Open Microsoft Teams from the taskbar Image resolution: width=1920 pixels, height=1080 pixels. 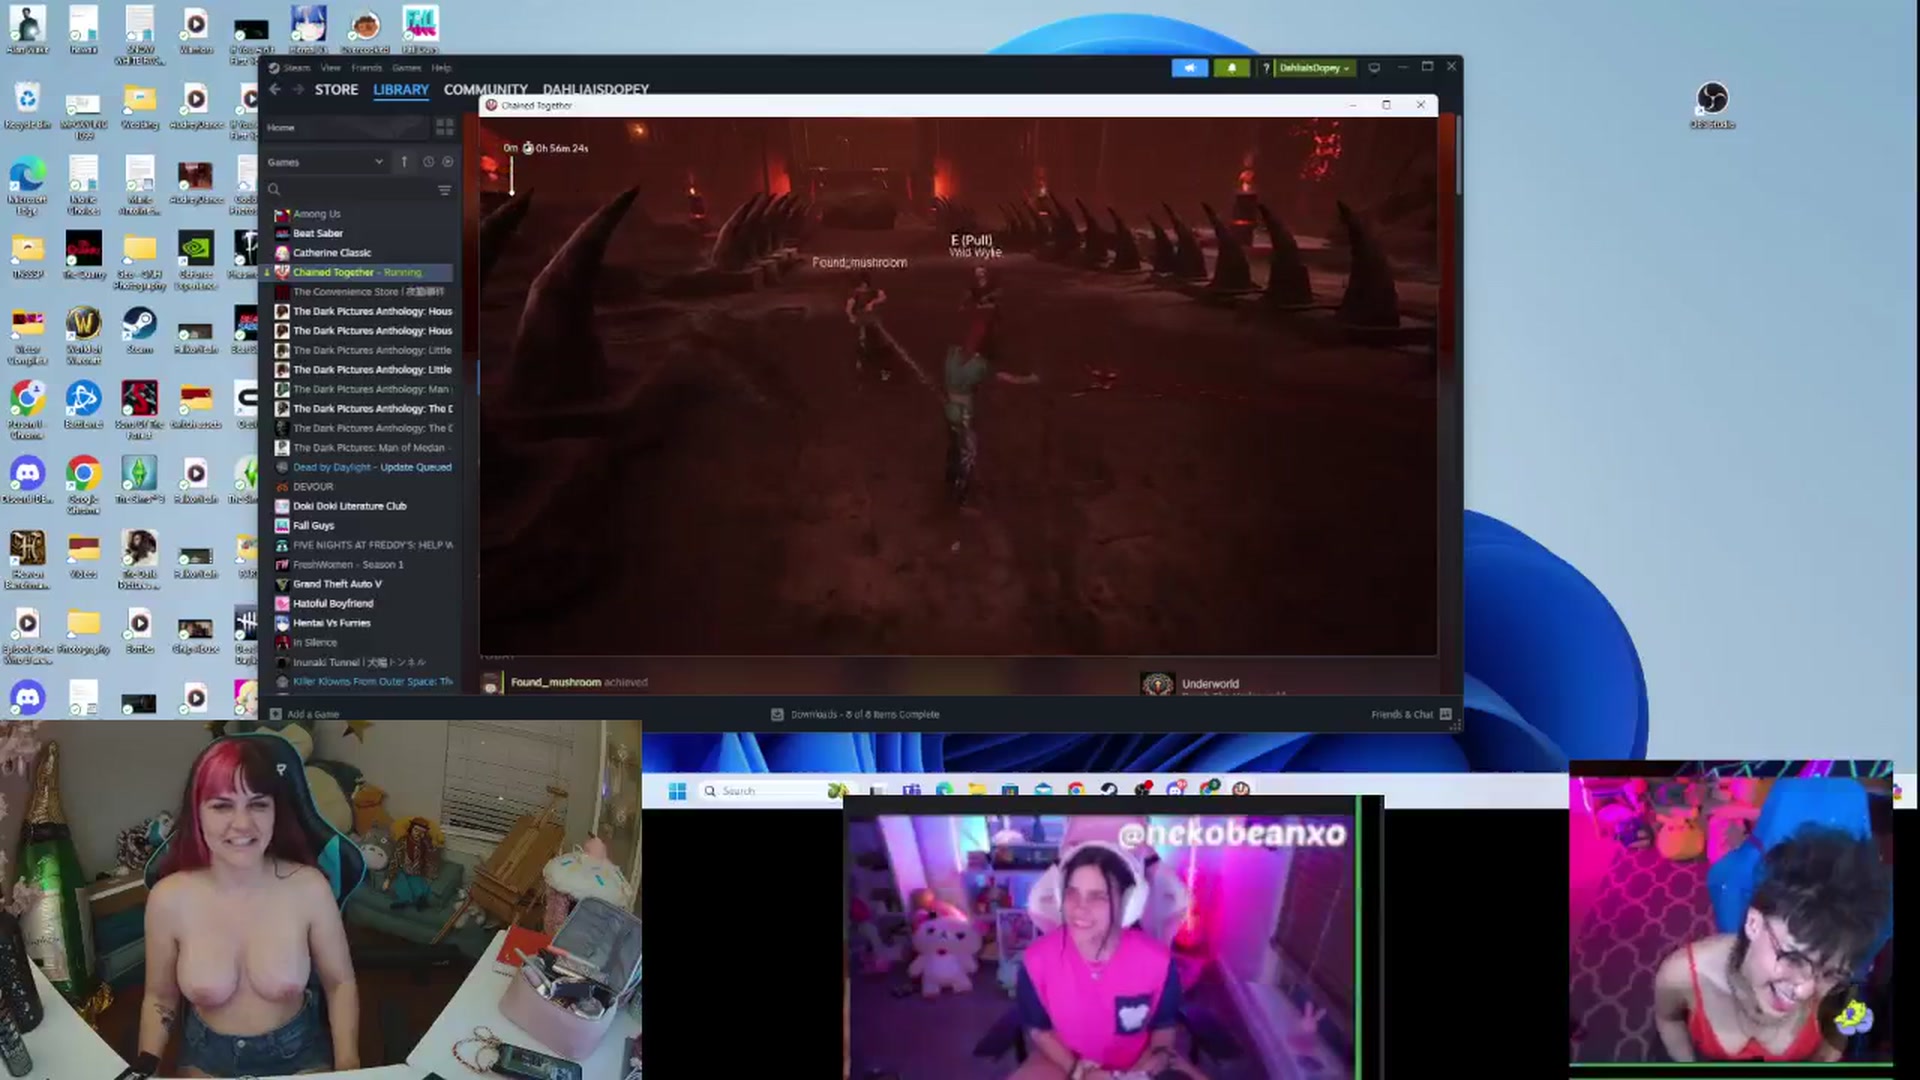coord(911,791)
